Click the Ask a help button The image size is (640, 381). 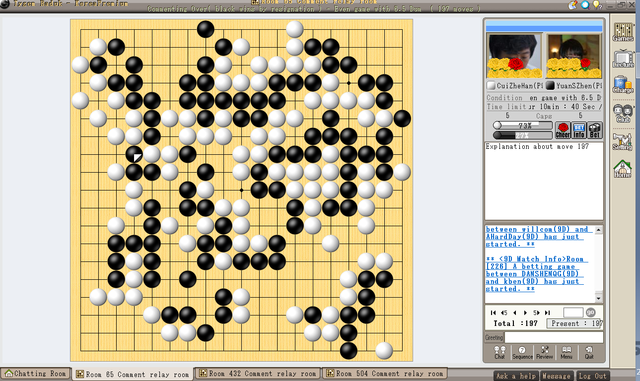(x=516, y=376)
